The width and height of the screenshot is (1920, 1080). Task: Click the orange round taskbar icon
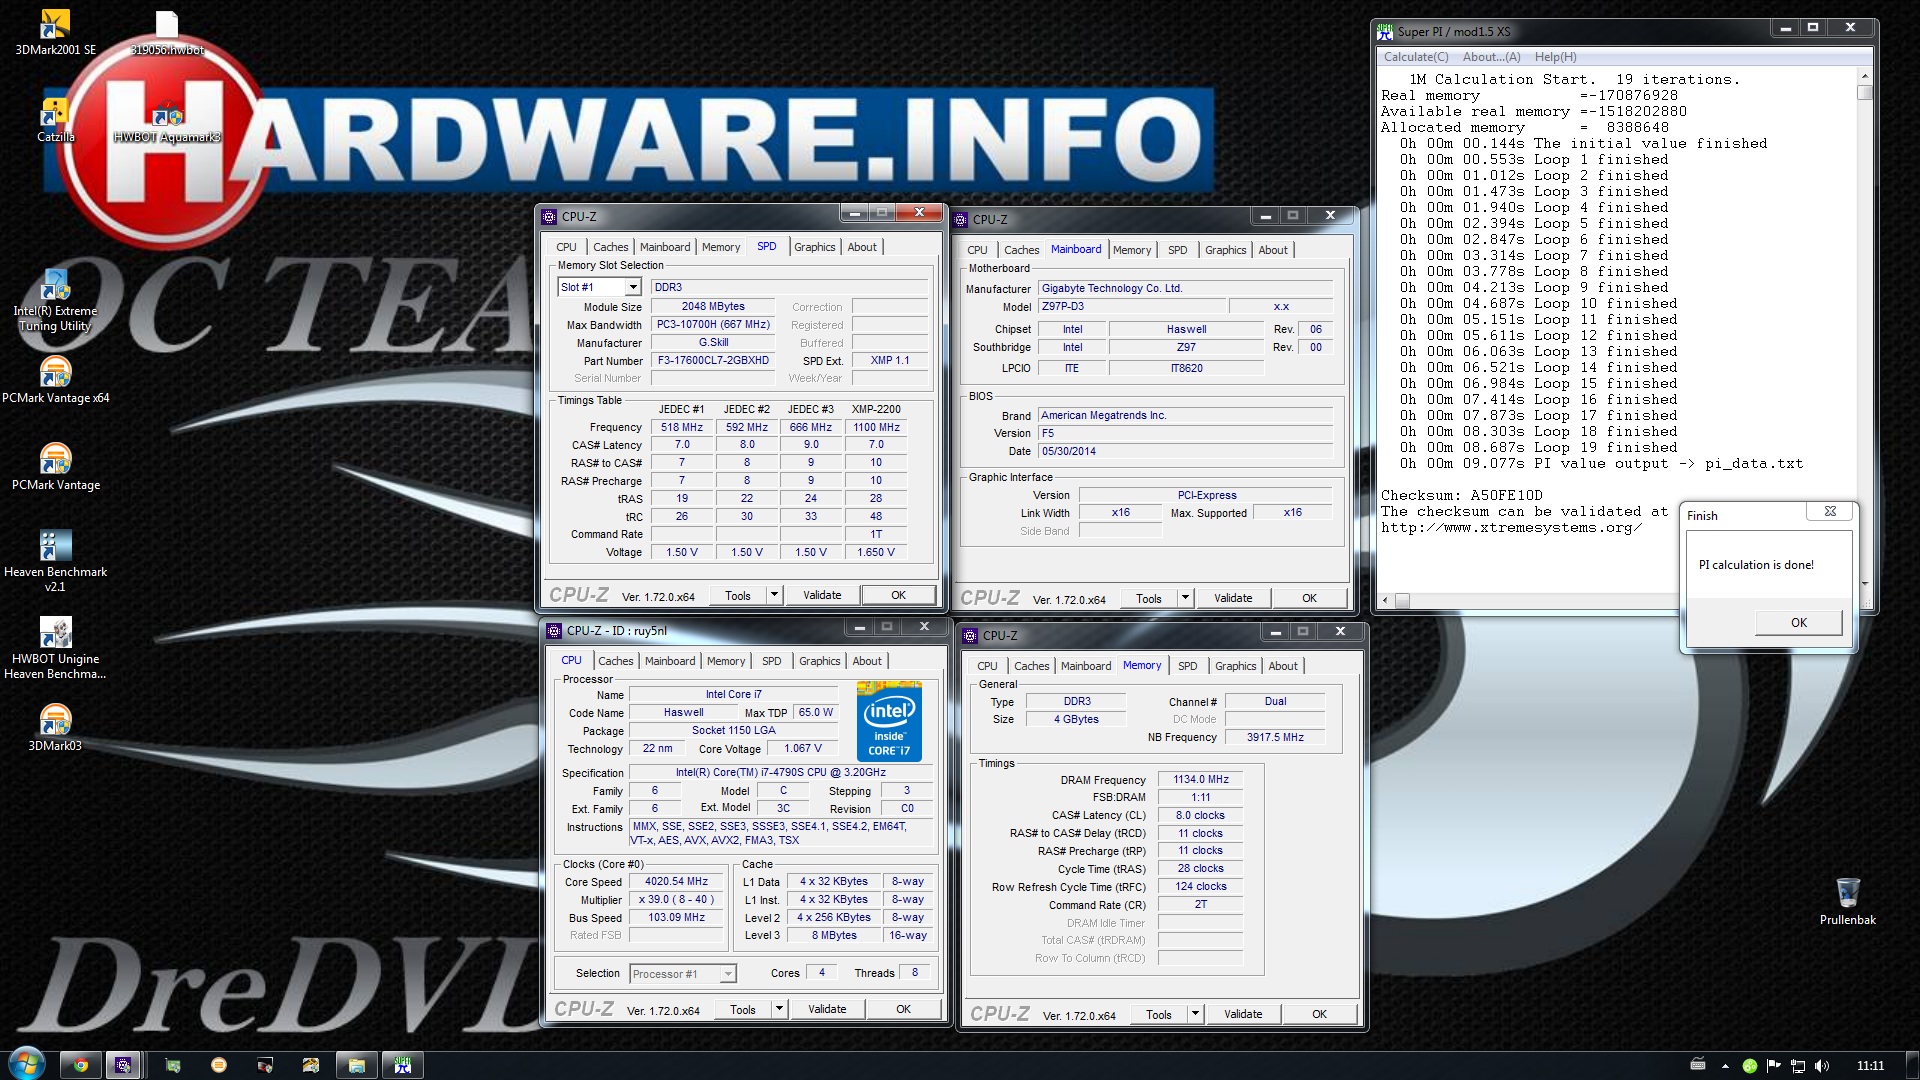coord(219,1065)
